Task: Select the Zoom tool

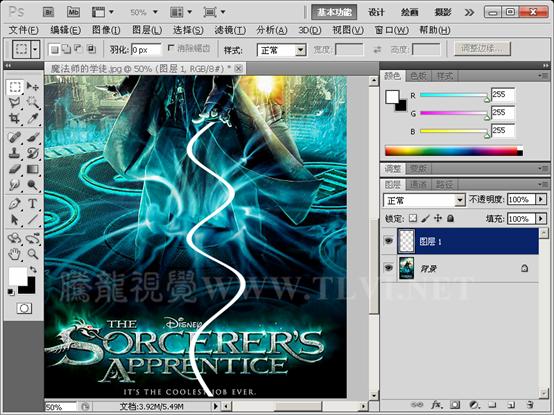Action: [33, 254]
